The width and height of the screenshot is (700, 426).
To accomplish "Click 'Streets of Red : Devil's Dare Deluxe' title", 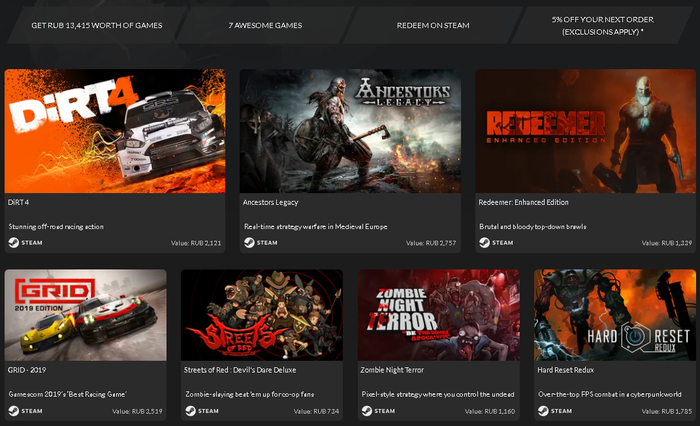I will pos(240,370).
